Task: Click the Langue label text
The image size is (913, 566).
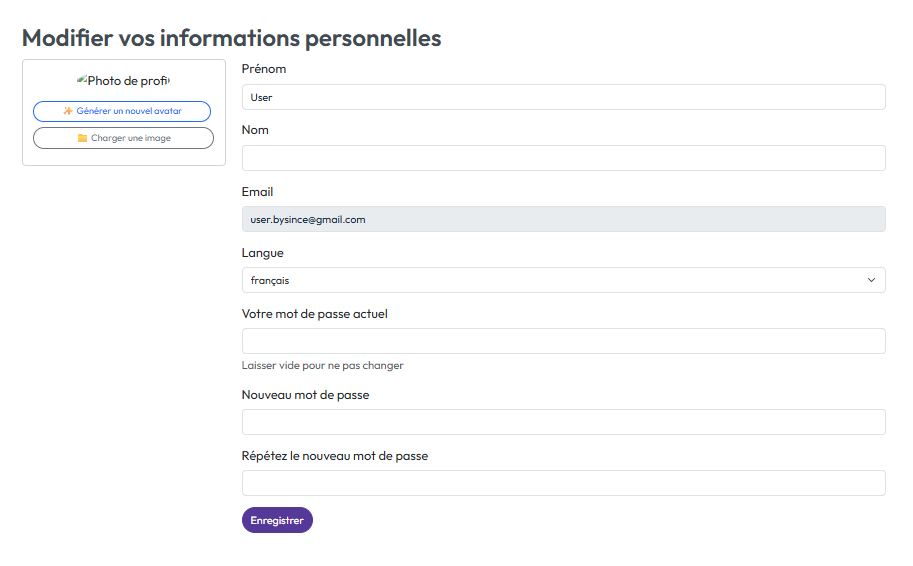Action: coord(262,253)
